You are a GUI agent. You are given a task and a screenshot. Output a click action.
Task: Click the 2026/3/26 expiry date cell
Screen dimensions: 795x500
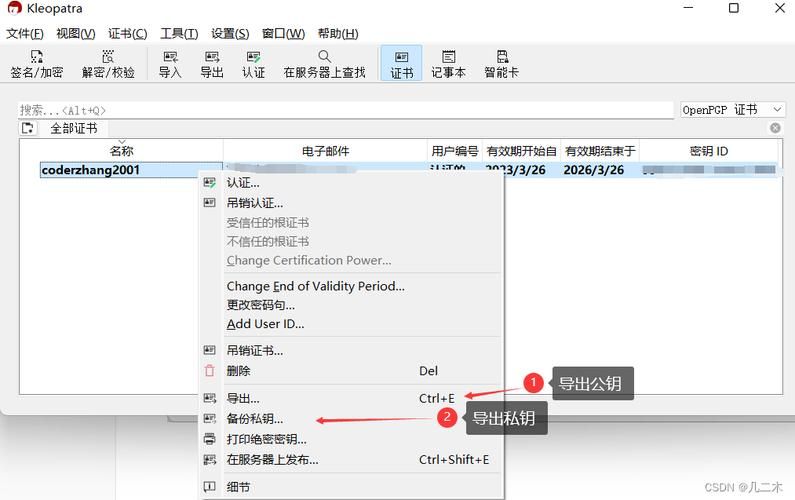pos(594,170)
